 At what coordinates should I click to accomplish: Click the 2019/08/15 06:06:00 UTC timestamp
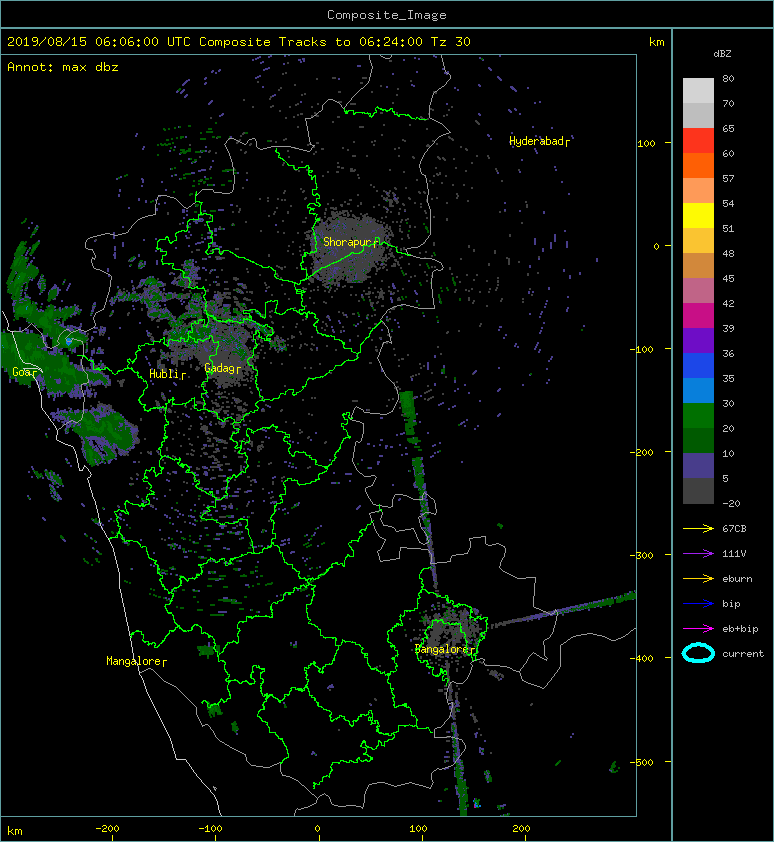99,42
